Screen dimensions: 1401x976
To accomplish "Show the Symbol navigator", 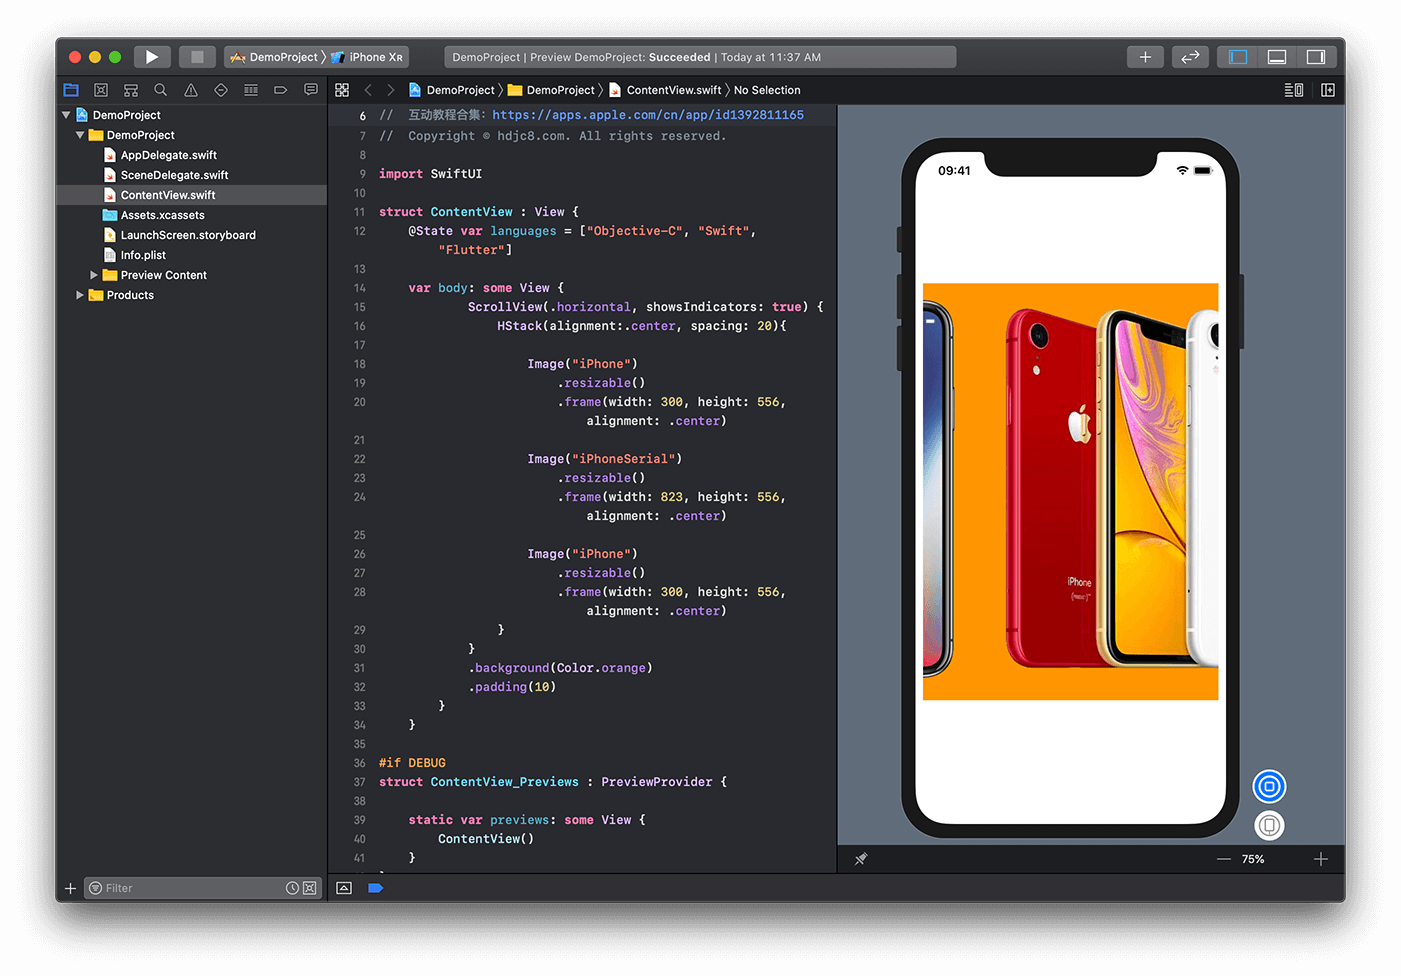I will click(x=131, y=90).
